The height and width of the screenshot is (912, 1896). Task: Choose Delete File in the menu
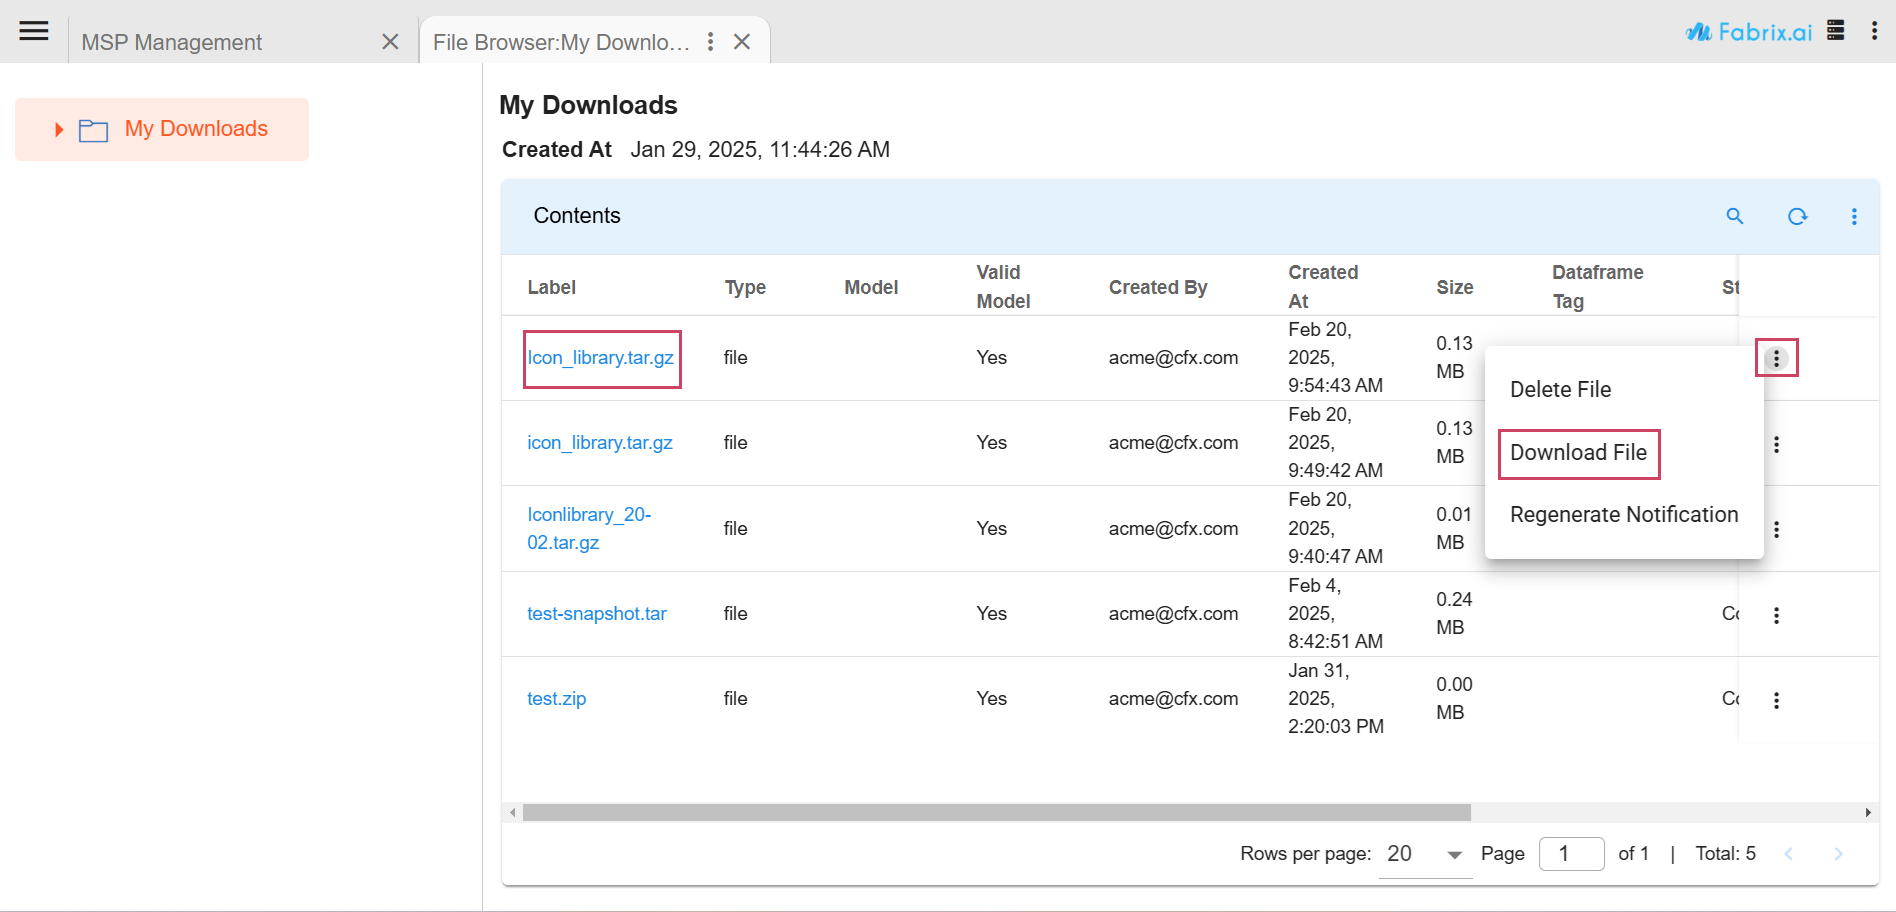(x=1560, y=390)
